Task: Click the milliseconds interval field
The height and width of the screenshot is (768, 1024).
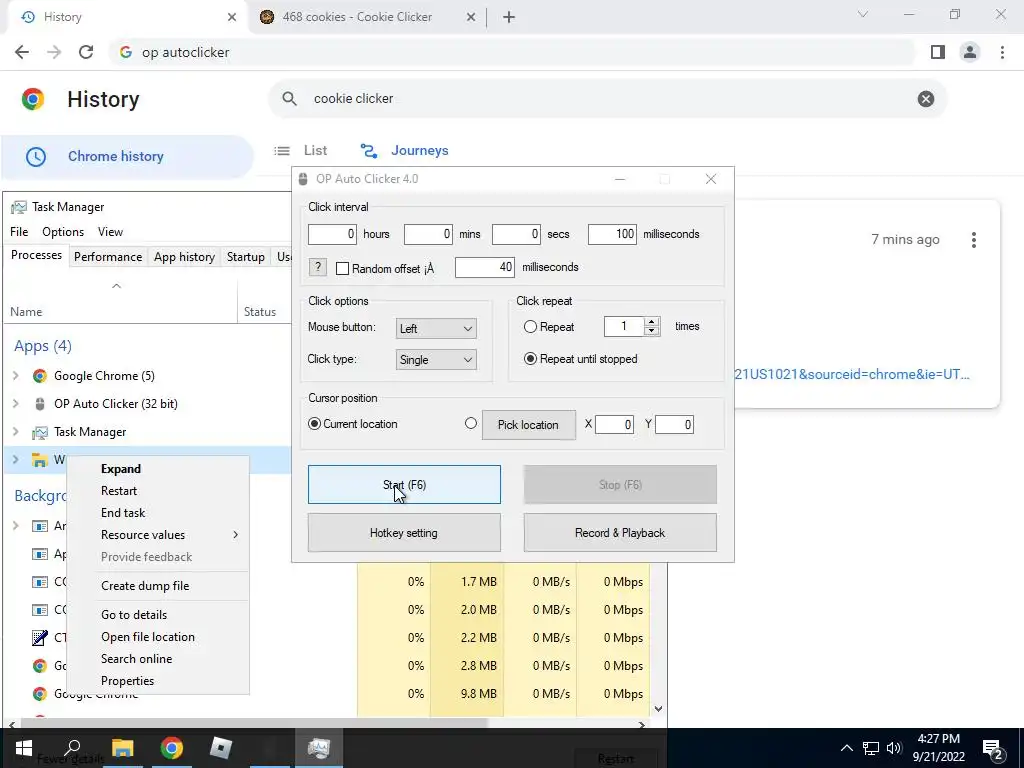Action: [613, 234]
